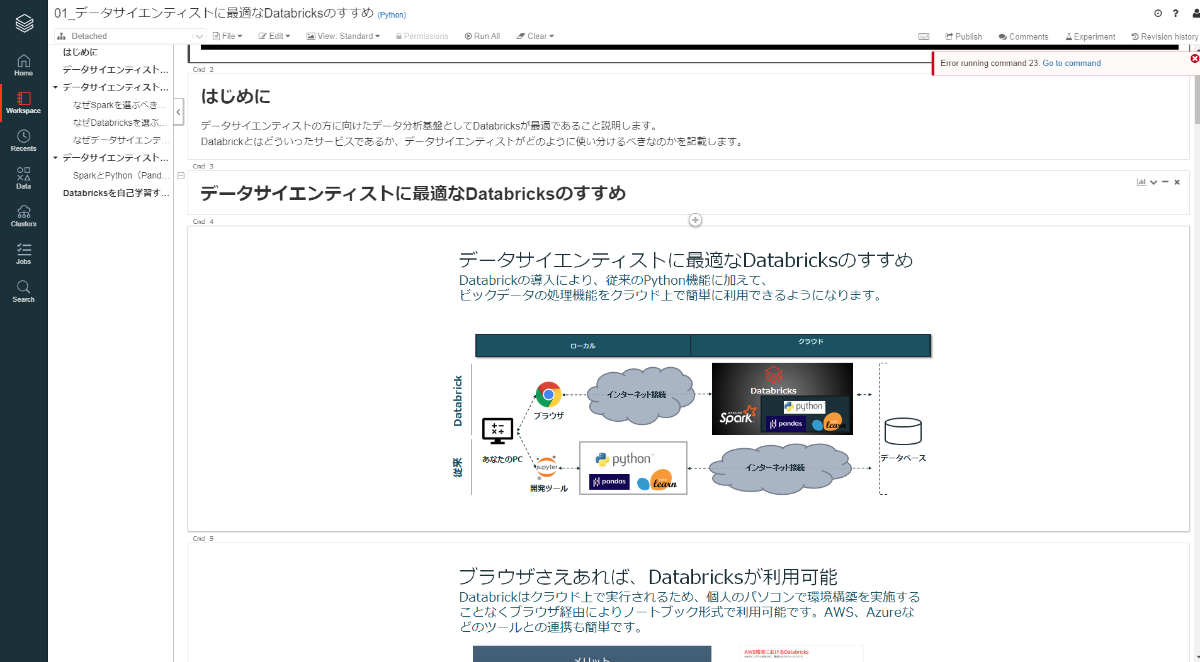Open Clusters in the sidebar
Screen dimensions: 1200x662
pyautogui.click(x=24, y=215)
